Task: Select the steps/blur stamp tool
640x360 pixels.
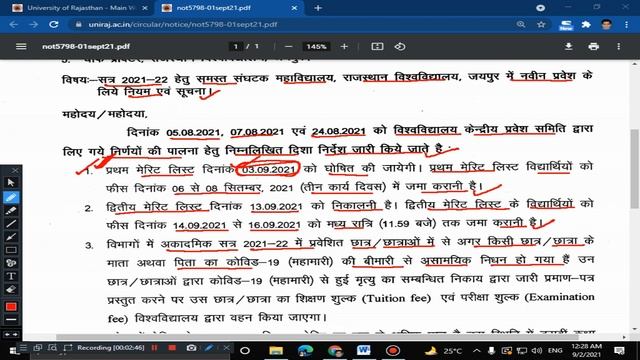Action: [x=11, y=263]
